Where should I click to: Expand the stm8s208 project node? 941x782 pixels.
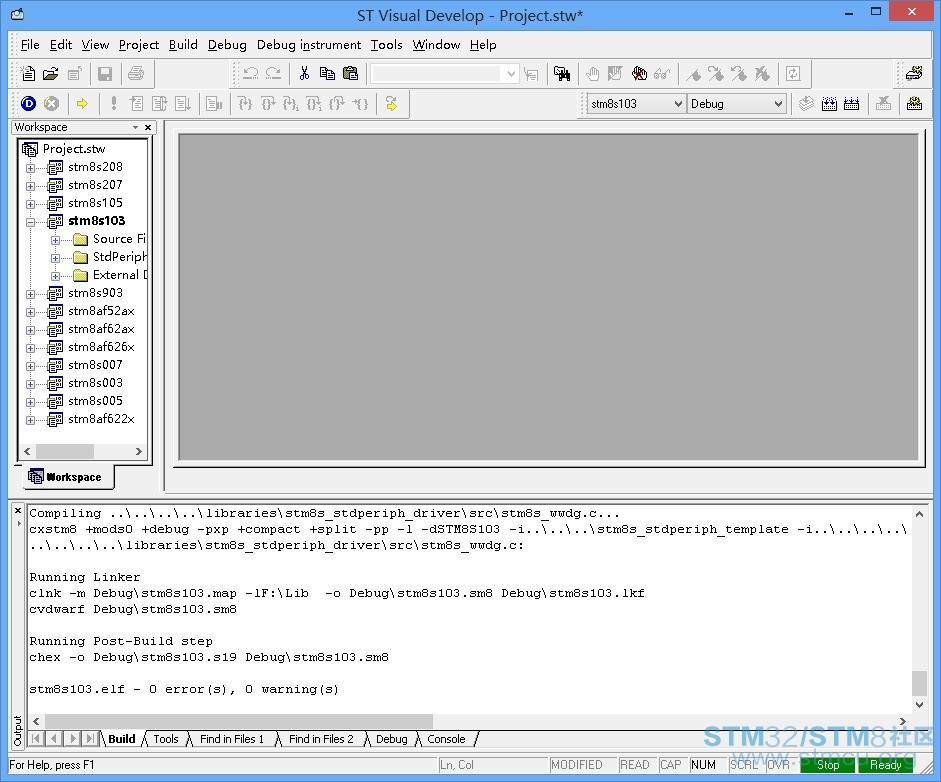tap(31, 168)
